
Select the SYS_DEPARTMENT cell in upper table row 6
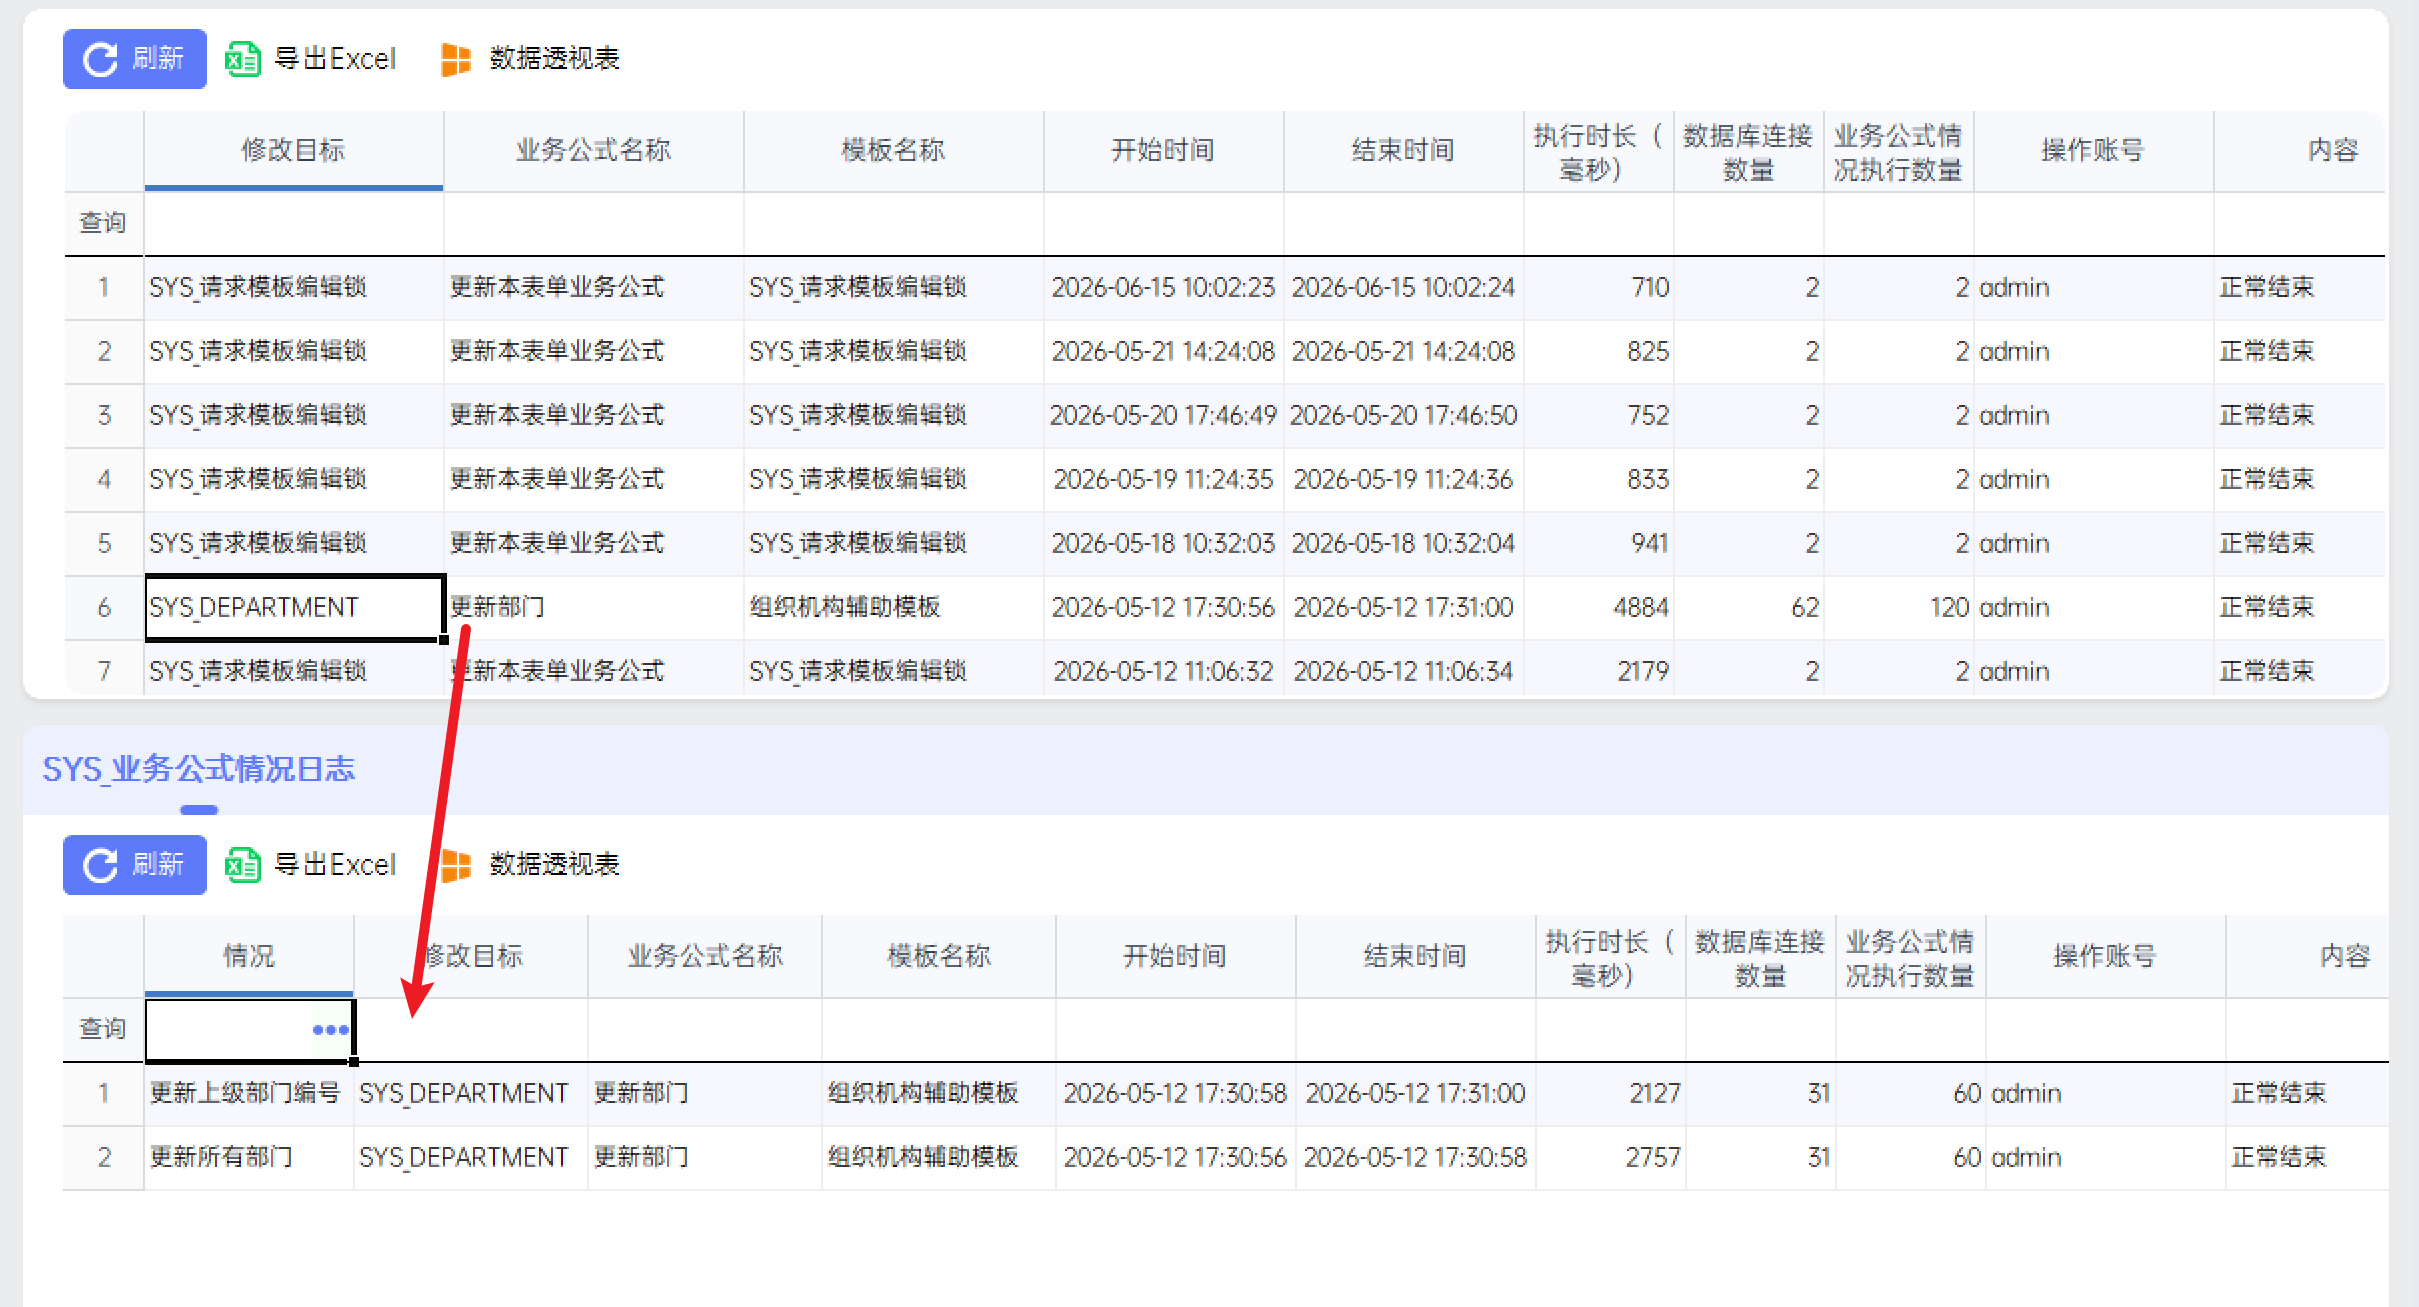tap(294, 607)
